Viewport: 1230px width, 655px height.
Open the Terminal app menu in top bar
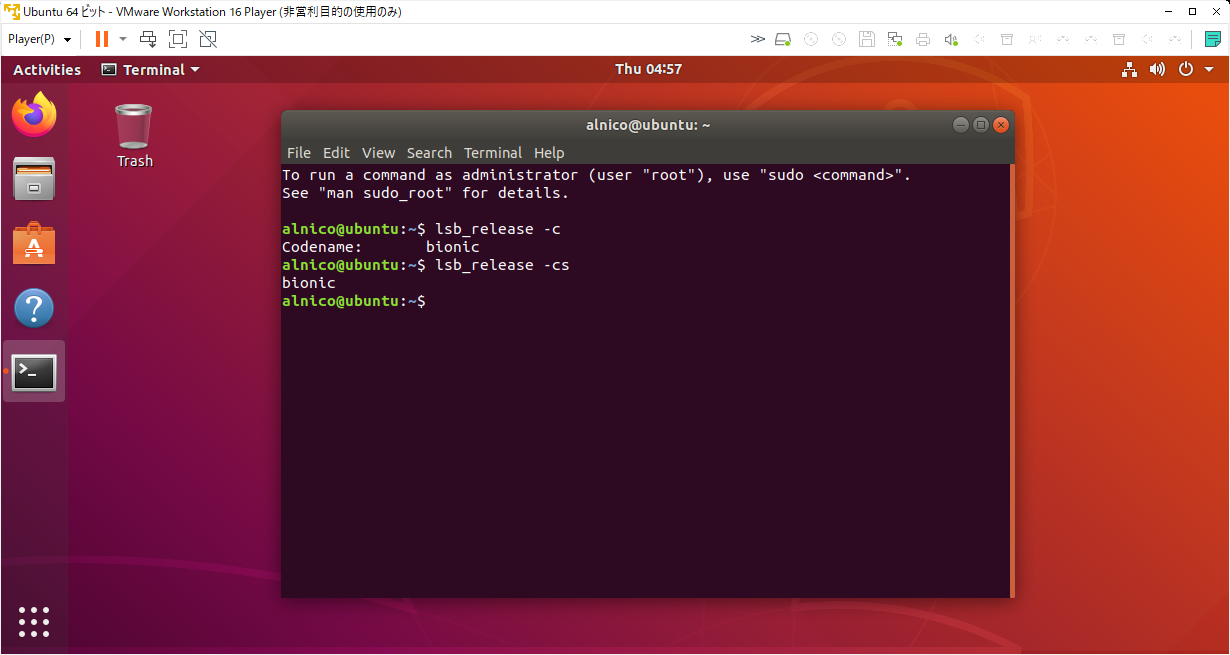[150, 69]
